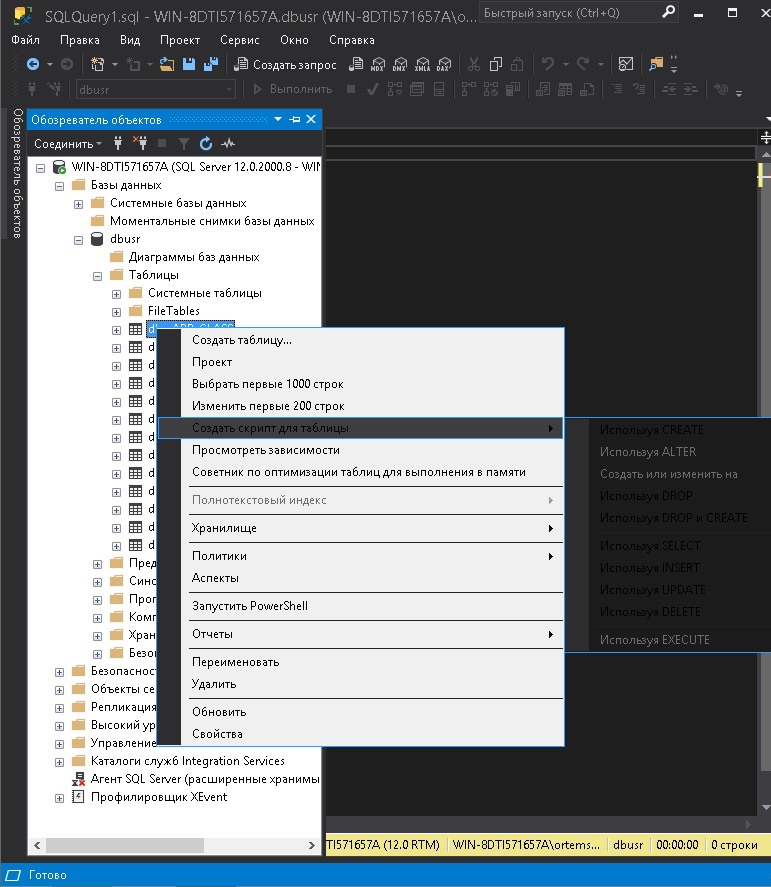Click the Выполнить execute button
The height and width of the screenshot is (887, 771).
pyautogui.click(x=292, y=89)
